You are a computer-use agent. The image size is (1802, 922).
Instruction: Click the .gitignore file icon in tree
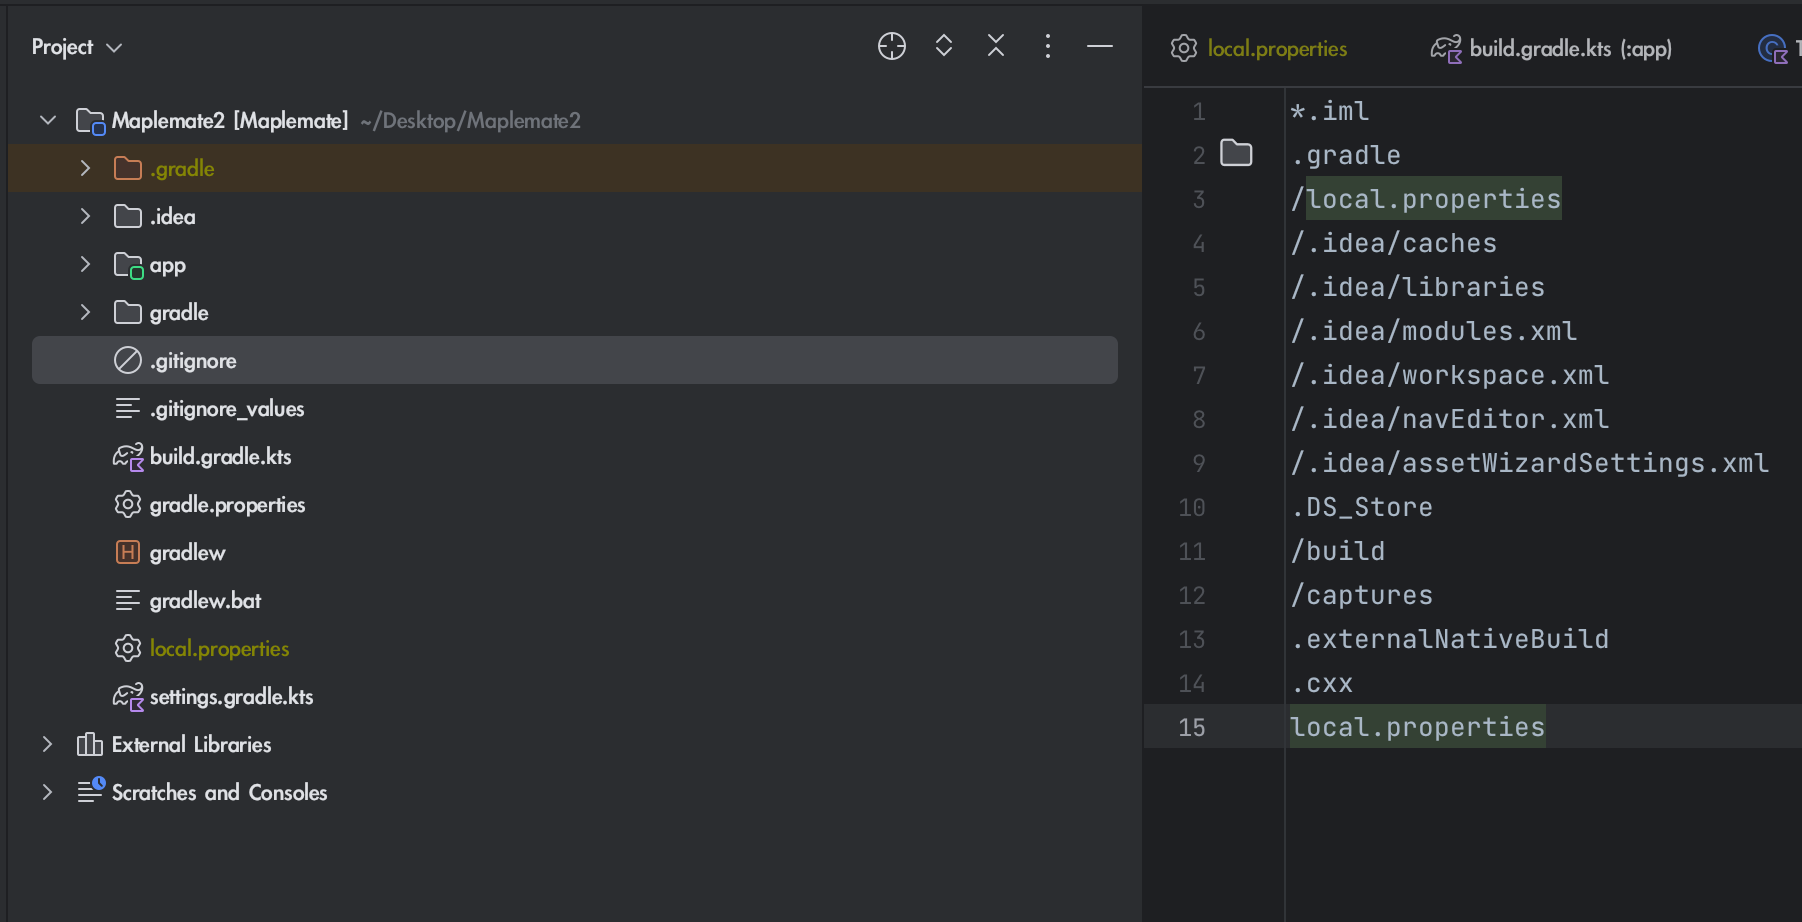pos(128,360)
